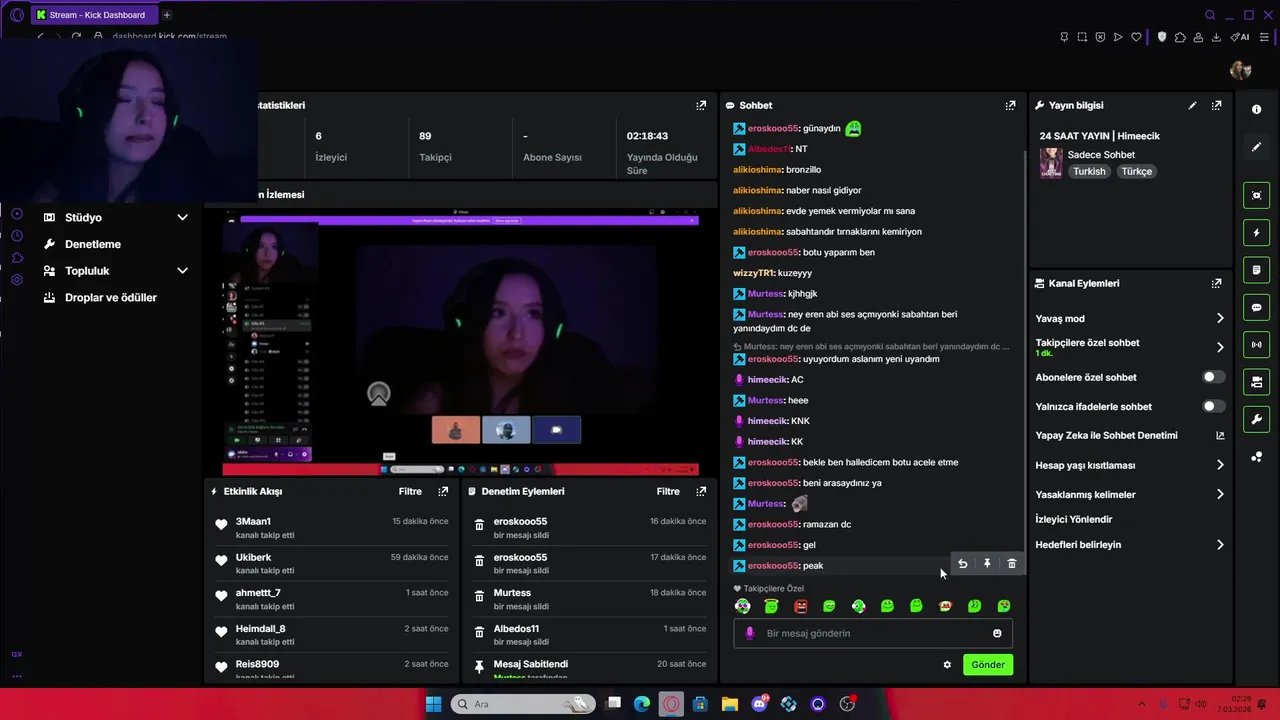The width and height of the screenshot is (1280, 720).
Task: Open Discord from the taskbar
Action: pyautogui.click(x=759, y=704)
